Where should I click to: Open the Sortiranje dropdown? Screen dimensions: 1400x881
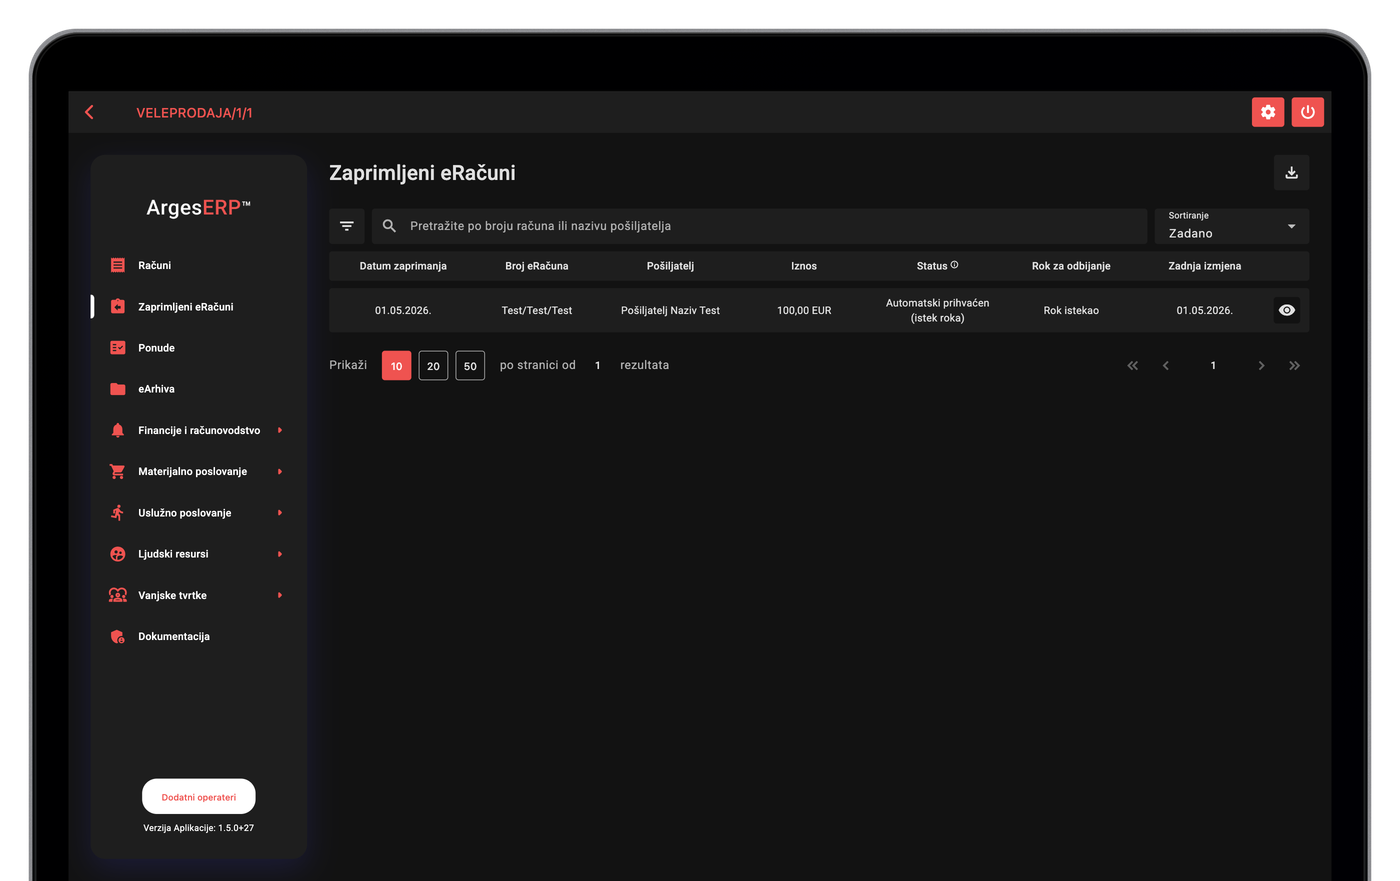click(x=1232, y=226)
